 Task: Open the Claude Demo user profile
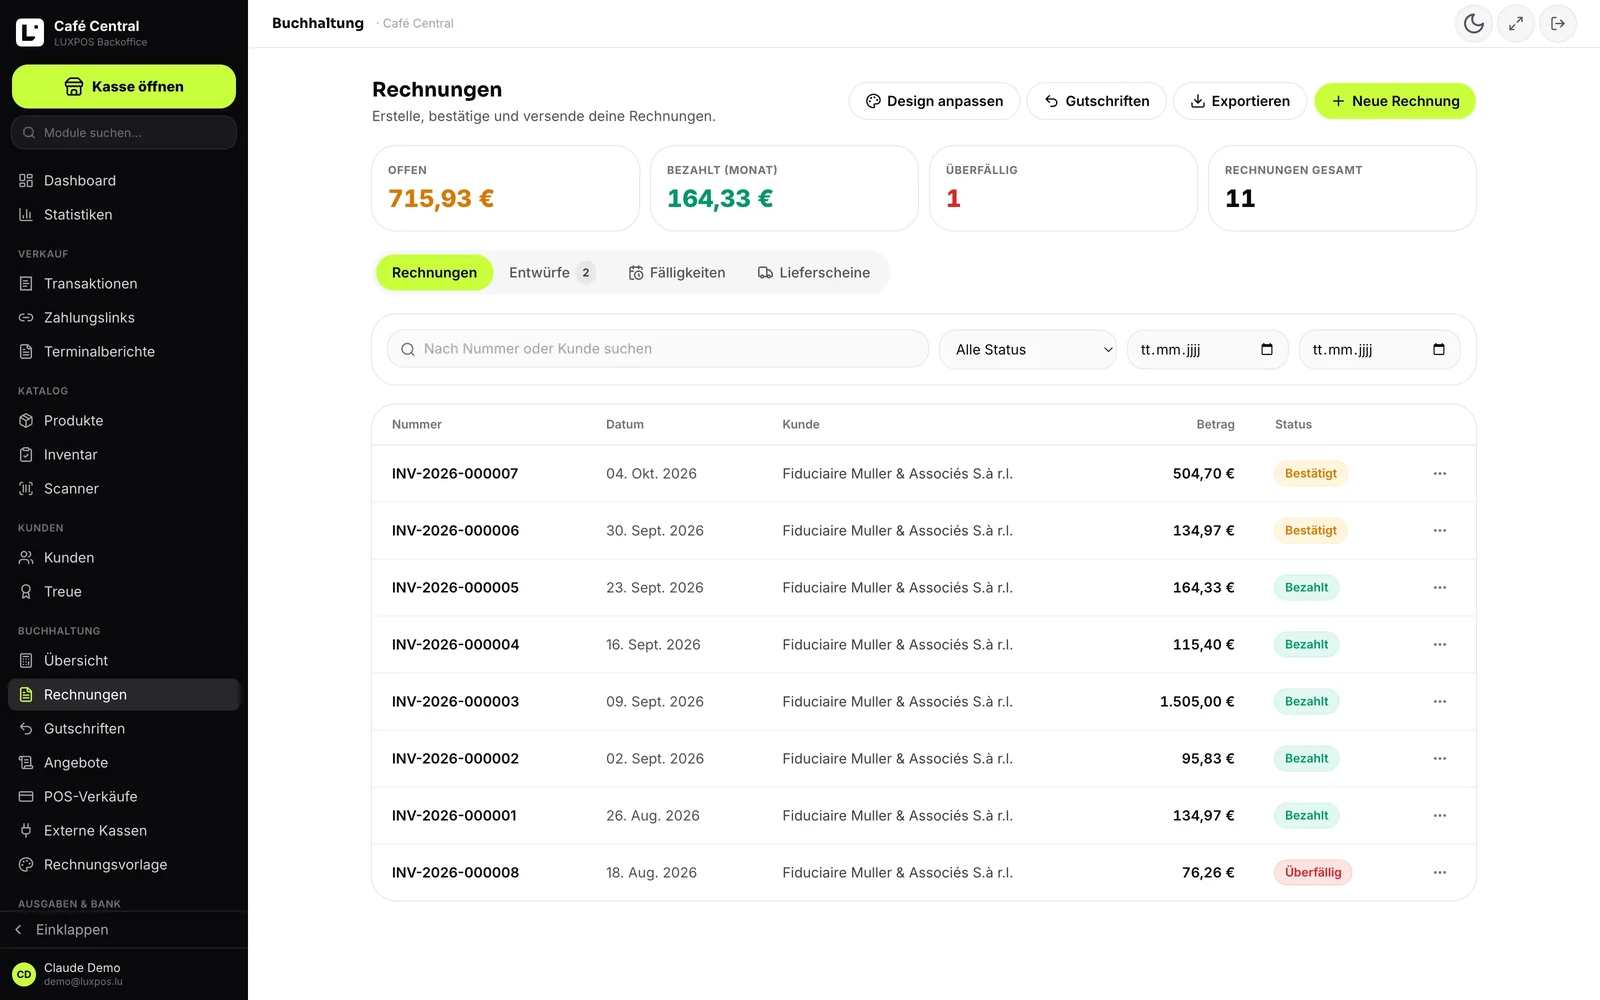(x=124, y=975)
